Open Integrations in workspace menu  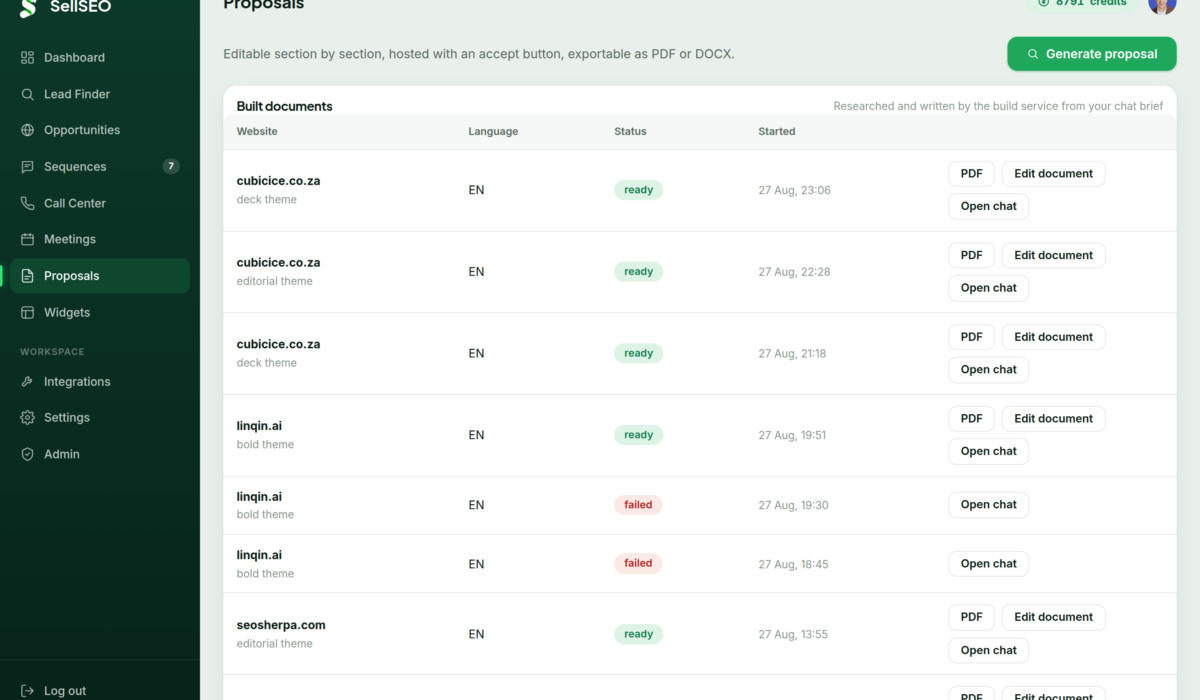pos(100,382)
